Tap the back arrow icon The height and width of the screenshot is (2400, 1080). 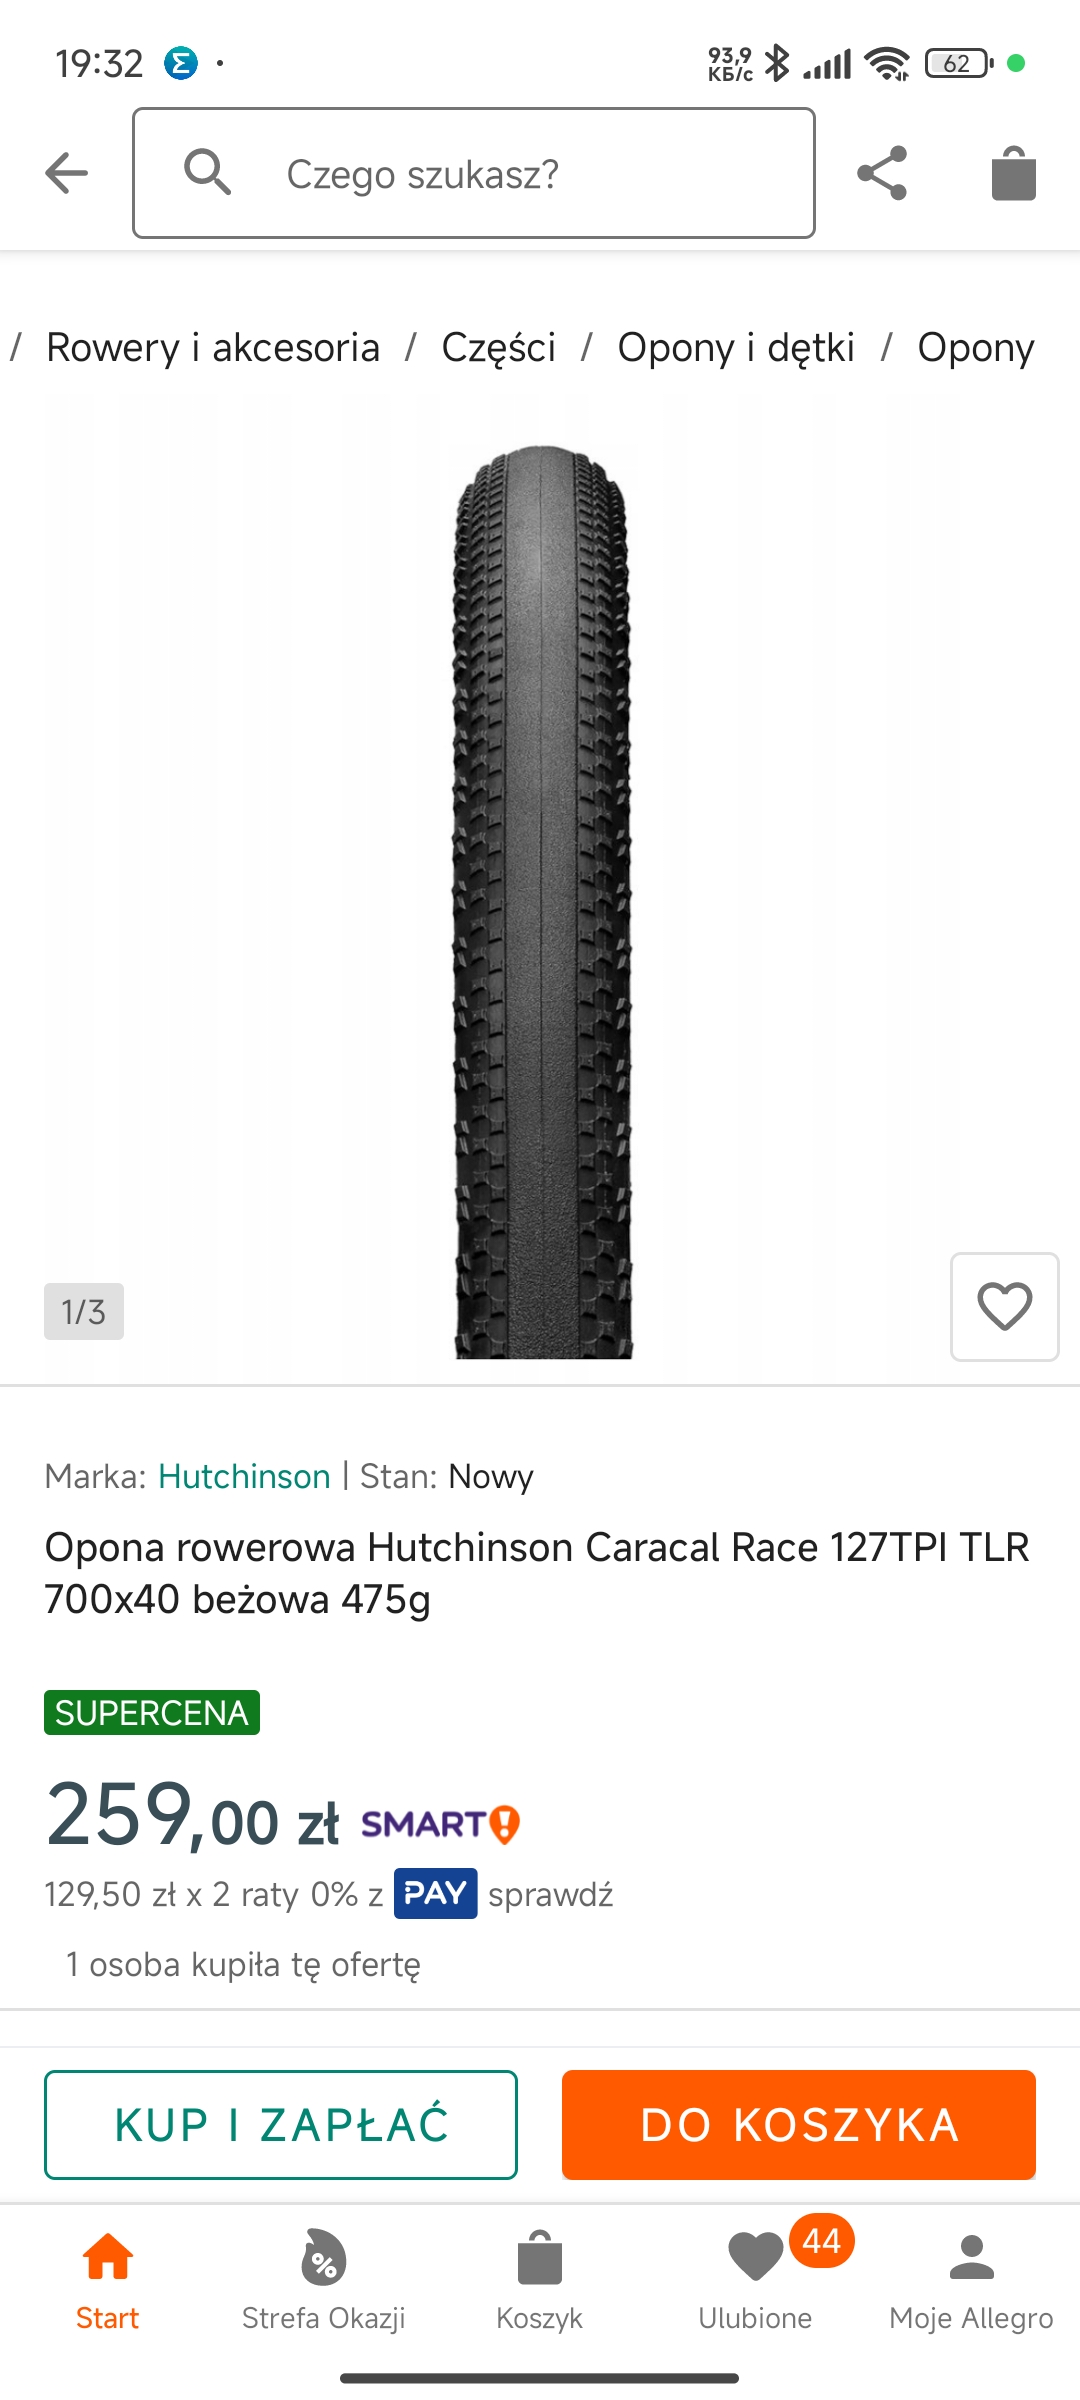click(x=67, y=173)
